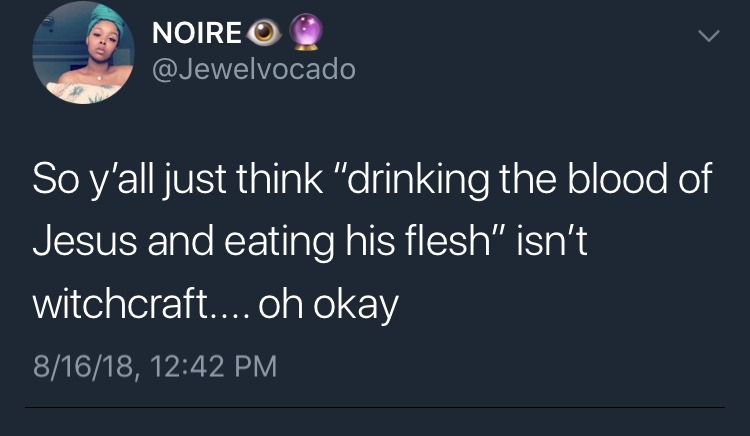The height and width of the screenshot is (436, 750).
Task: Click the crystal ball emoji icon
Action: (306, 33)
